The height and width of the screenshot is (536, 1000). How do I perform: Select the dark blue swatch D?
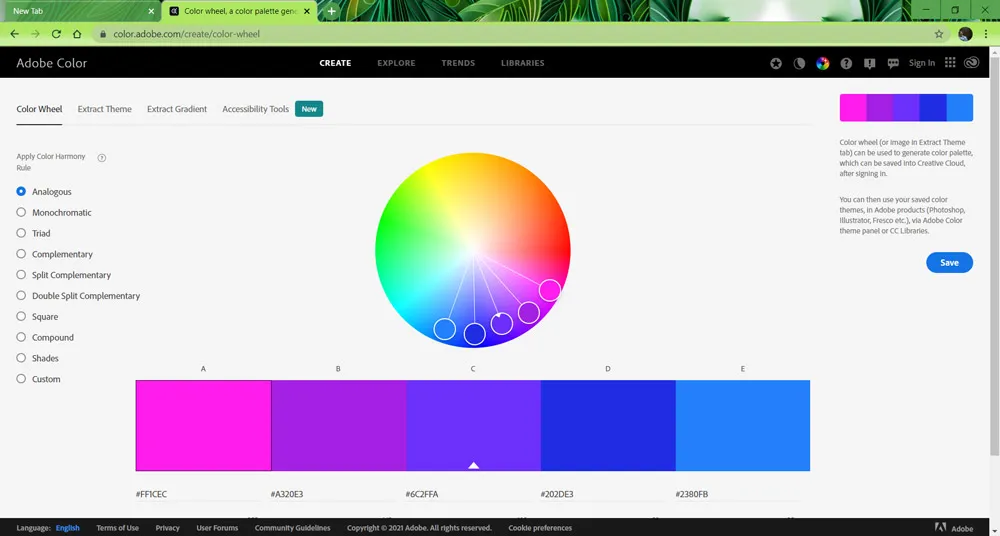(608, 426)
